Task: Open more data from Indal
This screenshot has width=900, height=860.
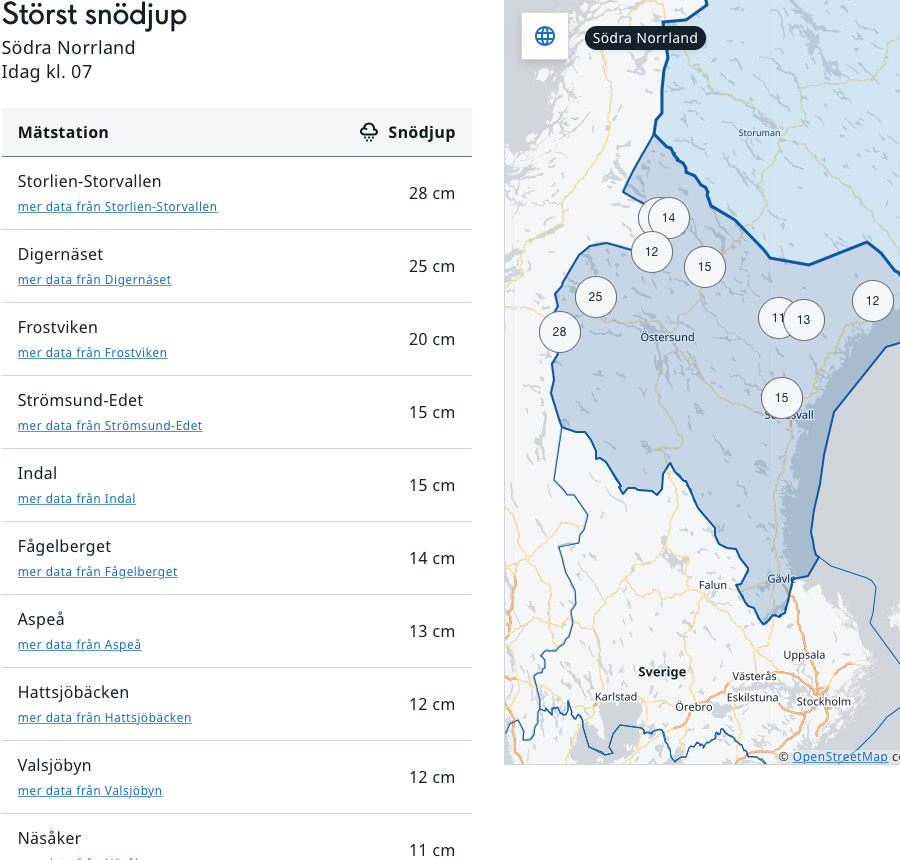Action: 76,499
